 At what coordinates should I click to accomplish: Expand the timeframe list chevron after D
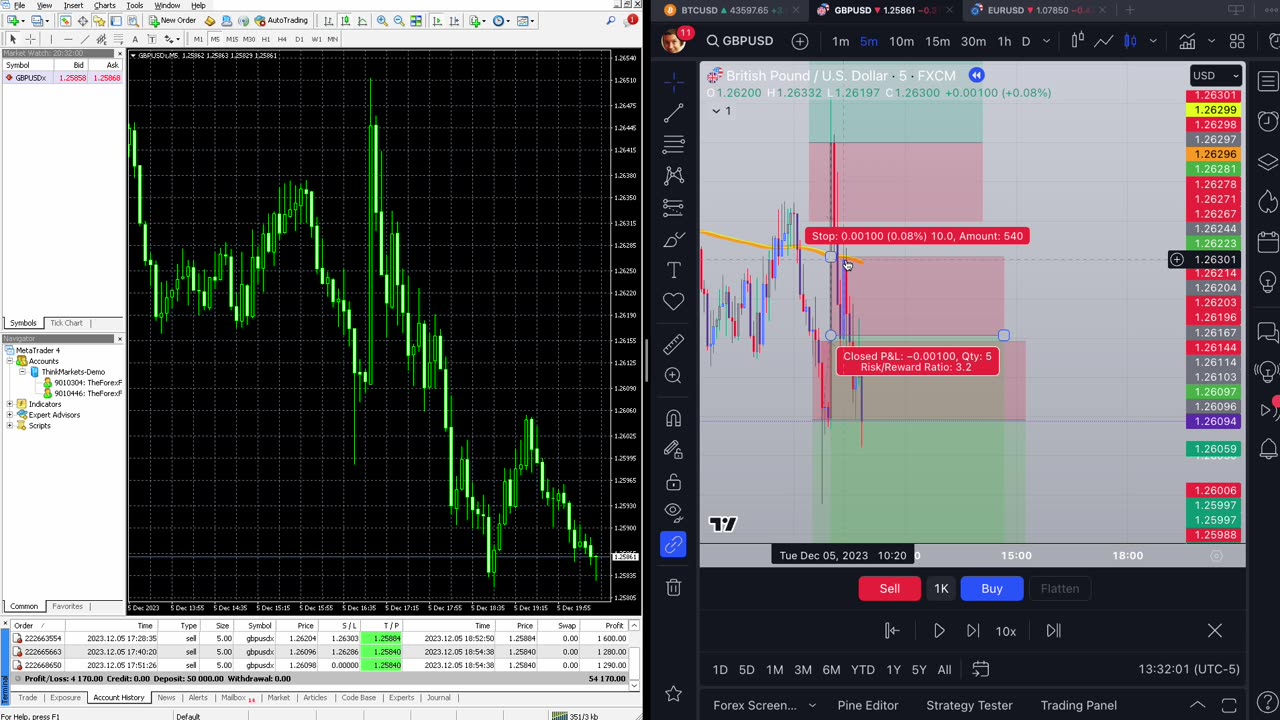pos(1046,41)
